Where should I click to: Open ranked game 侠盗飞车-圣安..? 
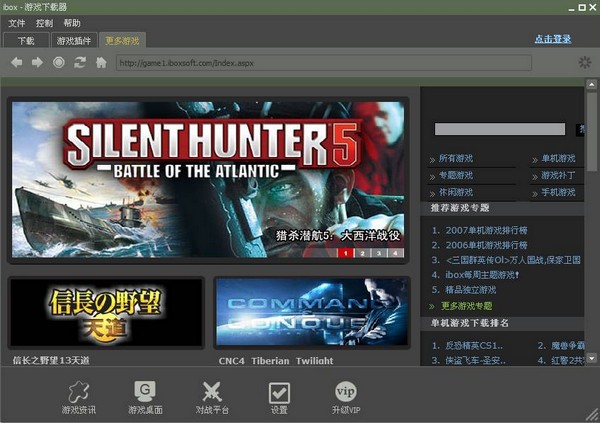[475, 360]
